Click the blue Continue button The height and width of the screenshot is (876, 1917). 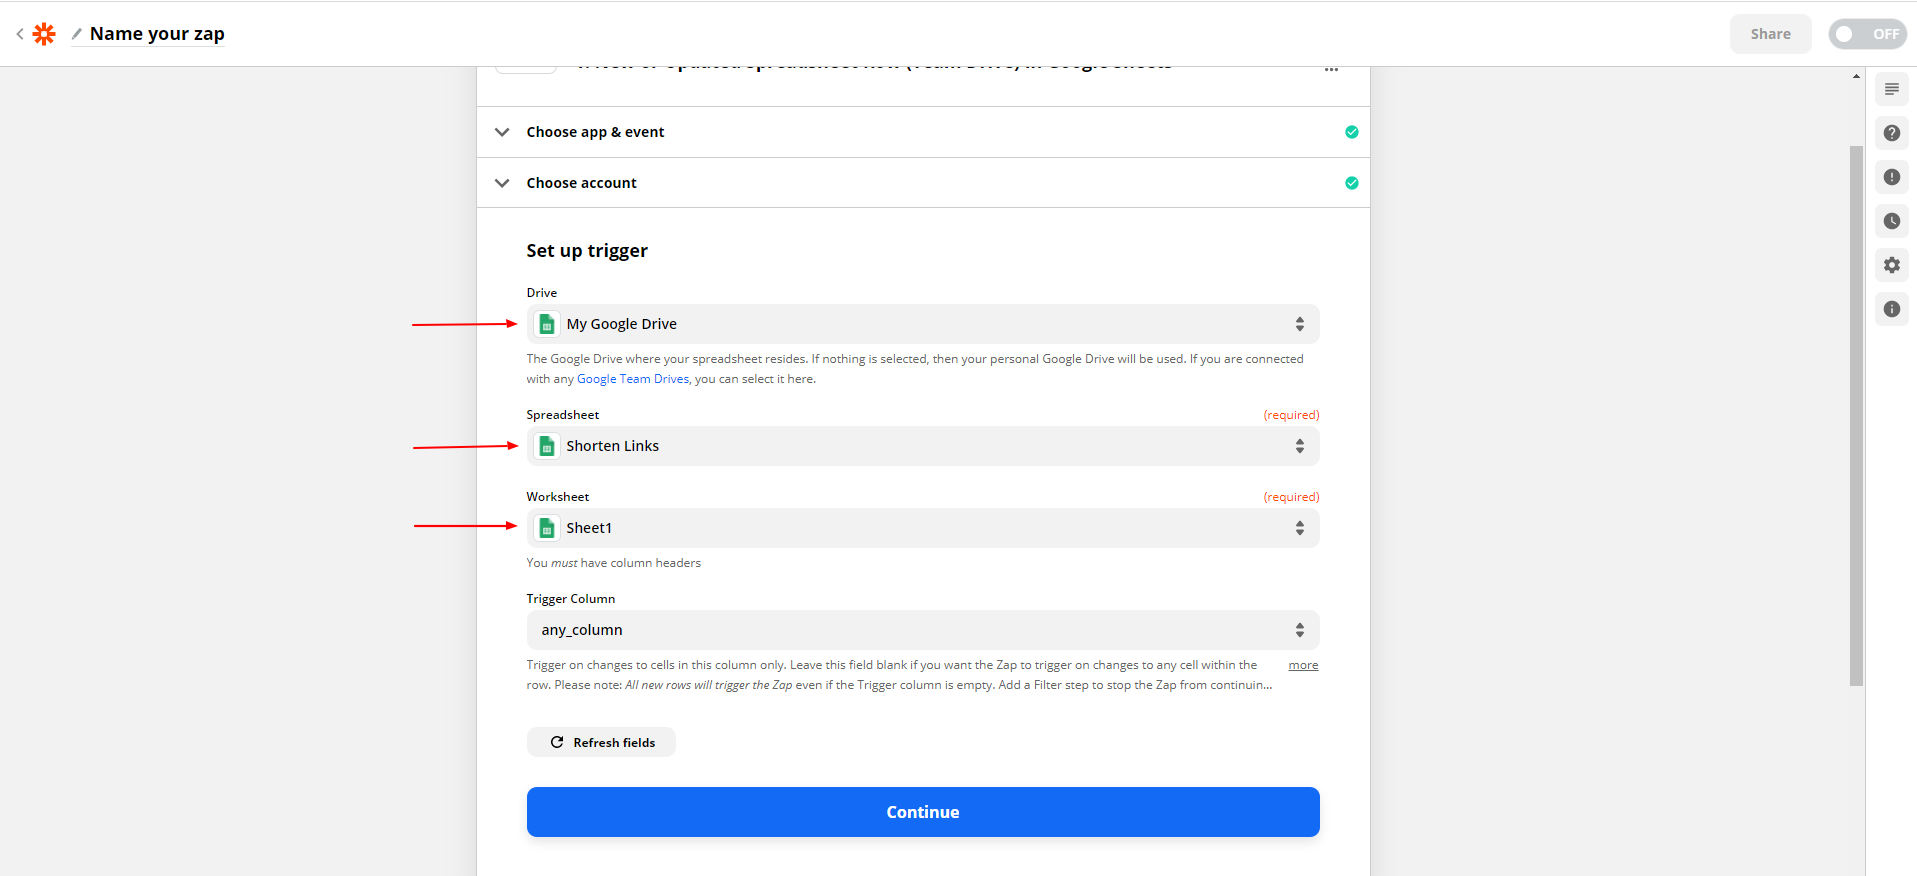[x=922, y=812]
